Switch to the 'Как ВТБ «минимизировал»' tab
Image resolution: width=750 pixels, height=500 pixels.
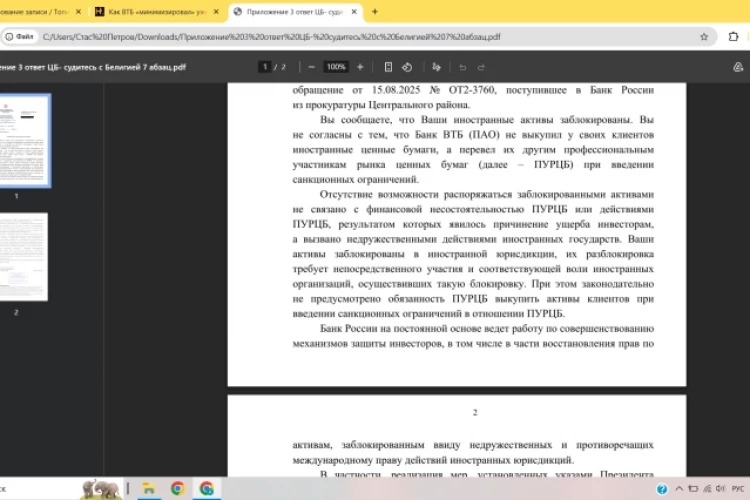click(156, 11)
